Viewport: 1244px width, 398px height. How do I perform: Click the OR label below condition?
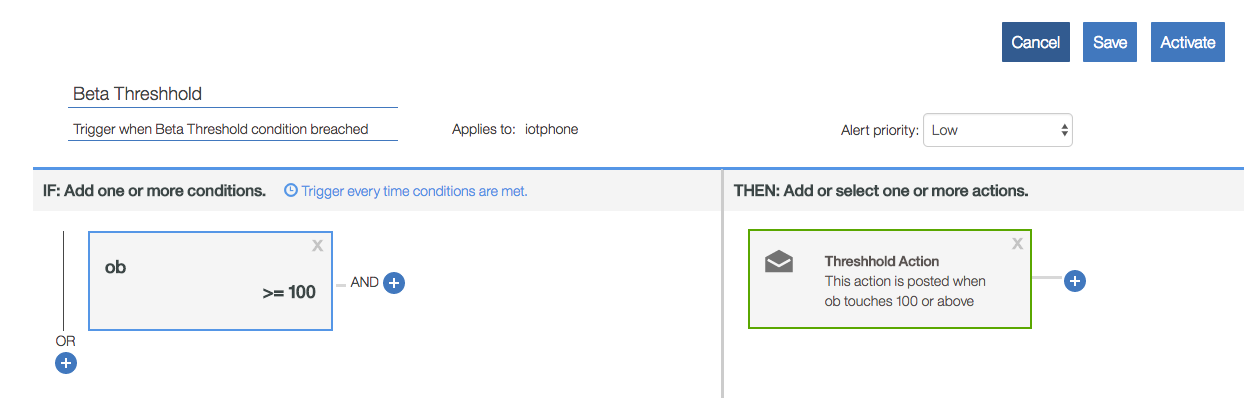65,341
